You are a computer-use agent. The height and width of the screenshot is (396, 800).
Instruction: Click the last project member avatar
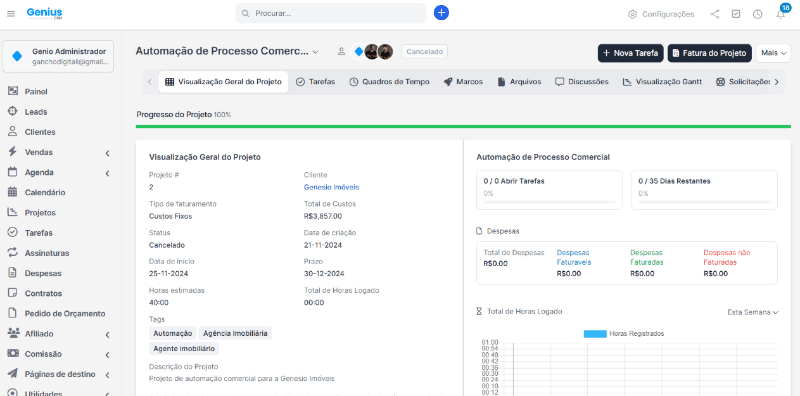pos(385,52)
